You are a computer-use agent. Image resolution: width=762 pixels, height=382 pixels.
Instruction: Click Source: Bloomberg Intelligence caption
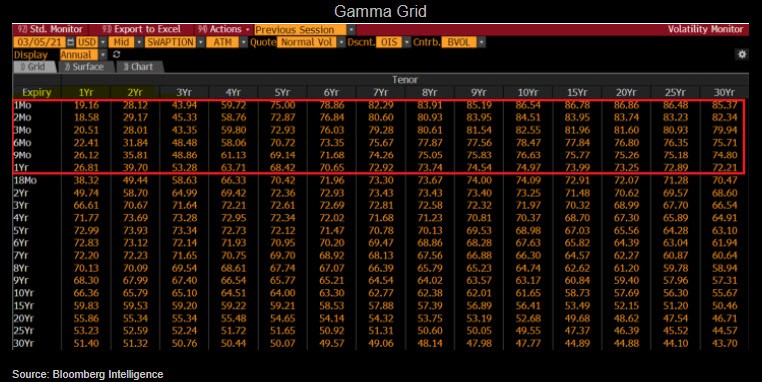(87, 374)
